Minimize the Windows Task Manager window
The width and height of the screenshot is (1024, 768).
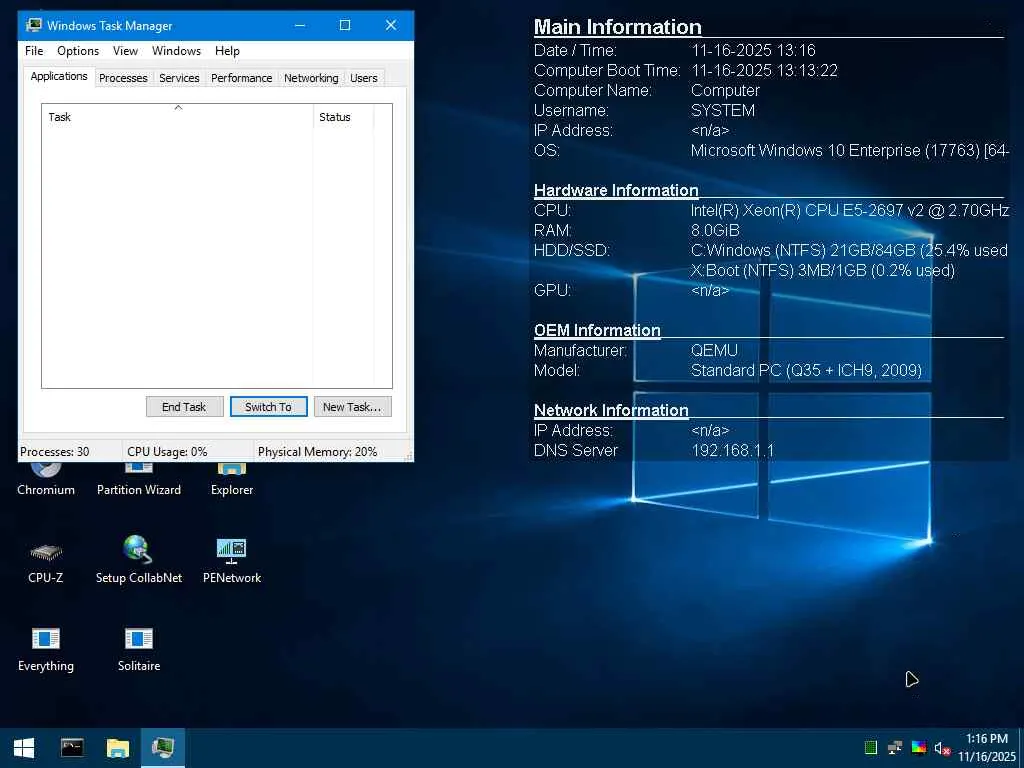300,25
